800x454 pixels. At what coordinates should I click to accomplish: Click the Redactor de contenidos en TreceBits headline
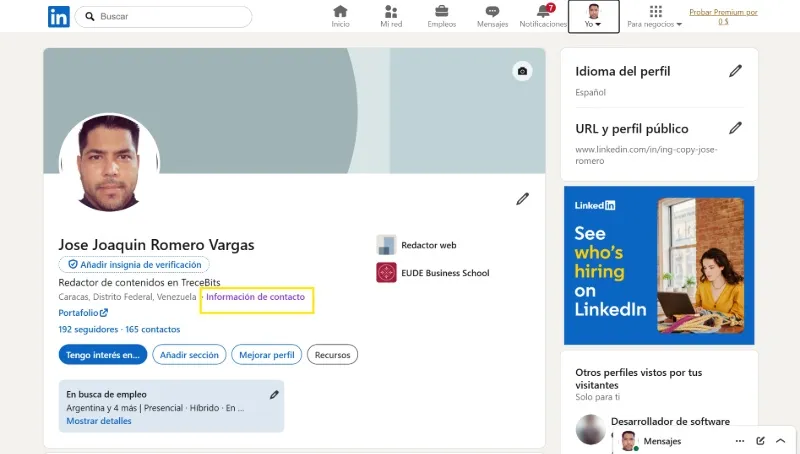[139, 283]
